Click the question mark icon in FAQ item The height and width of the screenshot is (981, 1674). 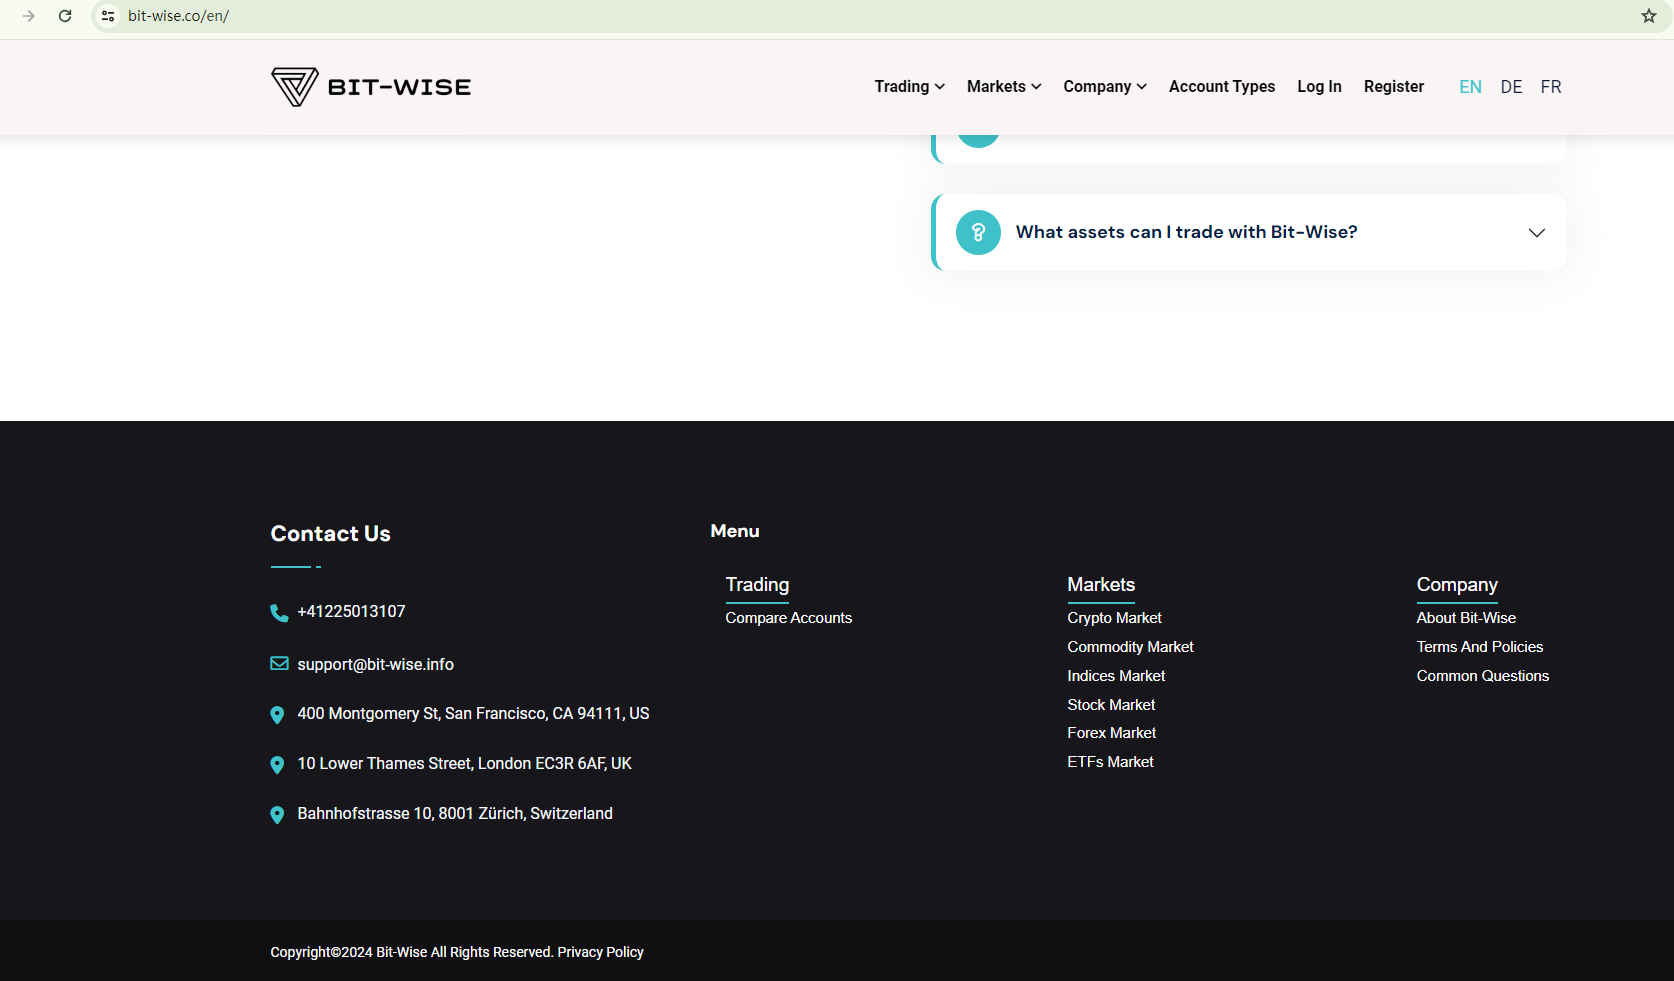pos(978,232)
